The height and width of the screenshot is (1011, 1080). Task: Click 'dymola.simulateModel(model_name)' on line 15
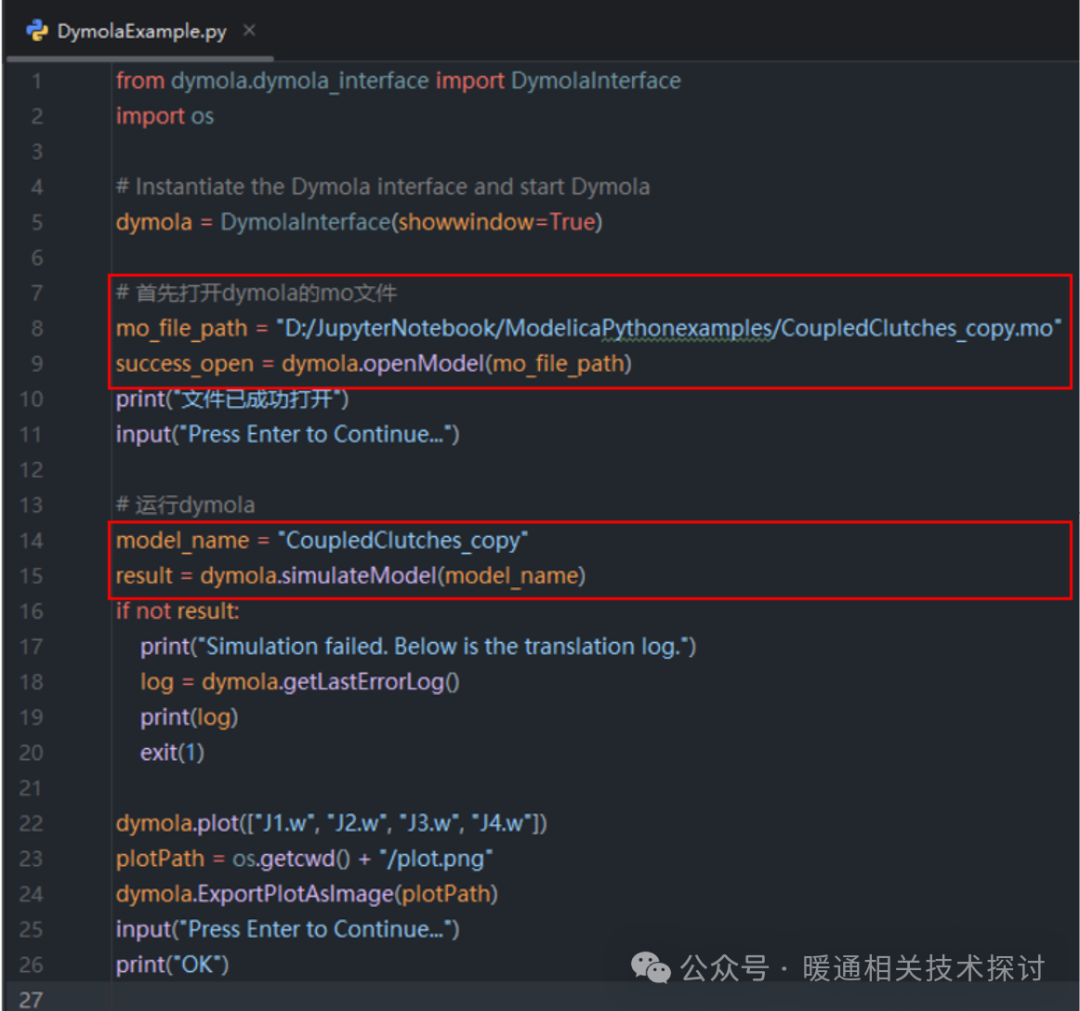click(x=393, y=576)
